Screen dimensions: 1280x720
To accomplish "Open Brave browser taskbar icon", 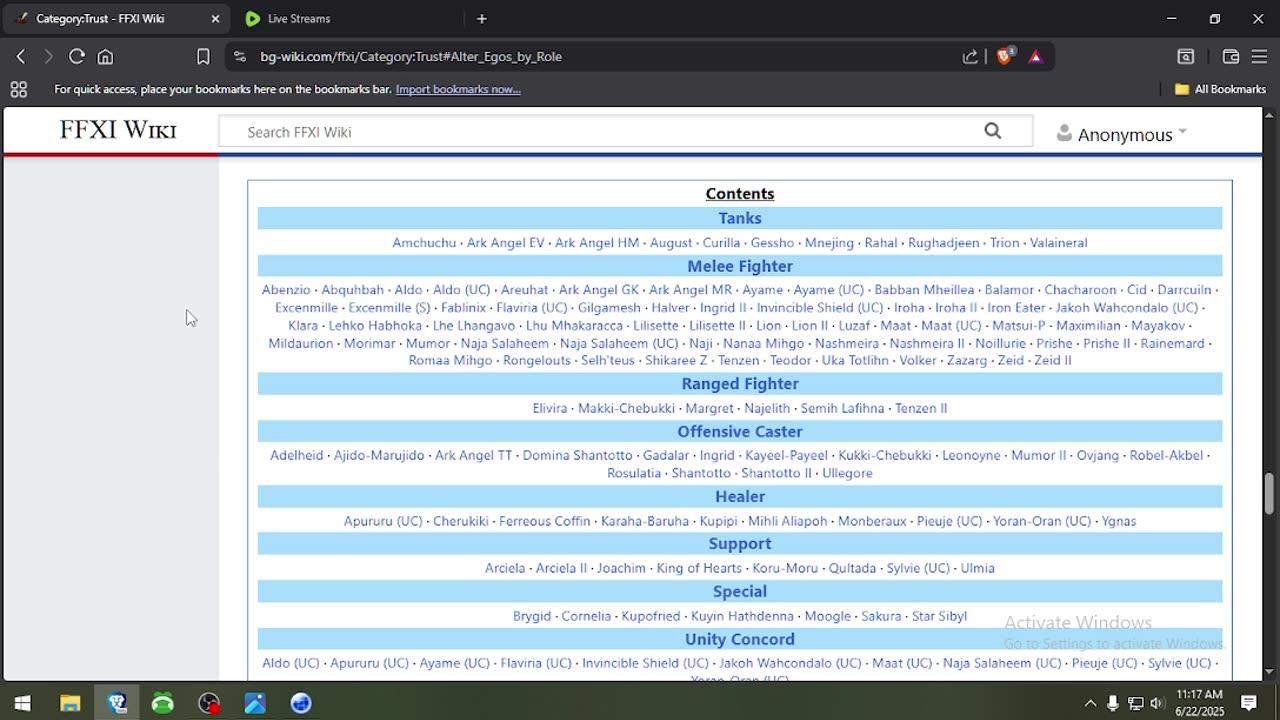I will [x=117, y=703].
